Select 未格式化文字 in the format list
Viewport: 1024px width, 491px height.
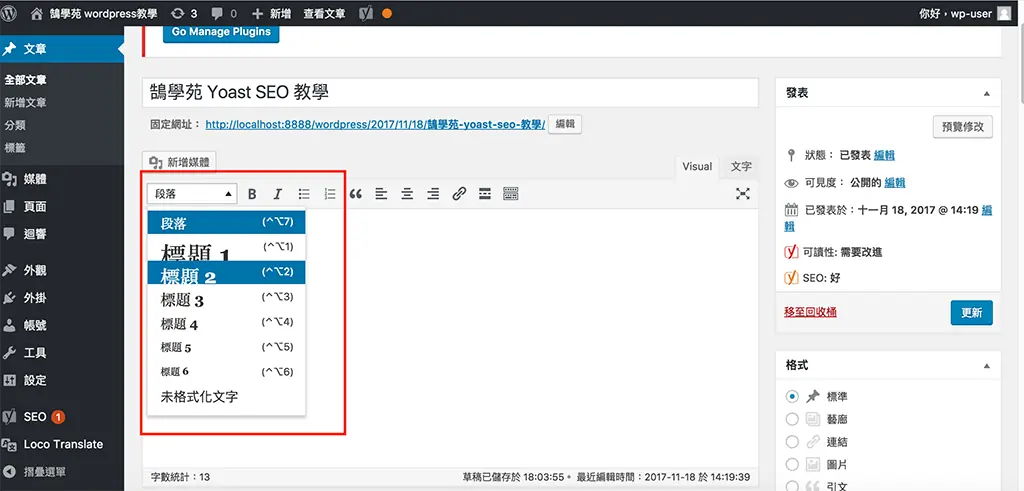(x=227, y=396)
